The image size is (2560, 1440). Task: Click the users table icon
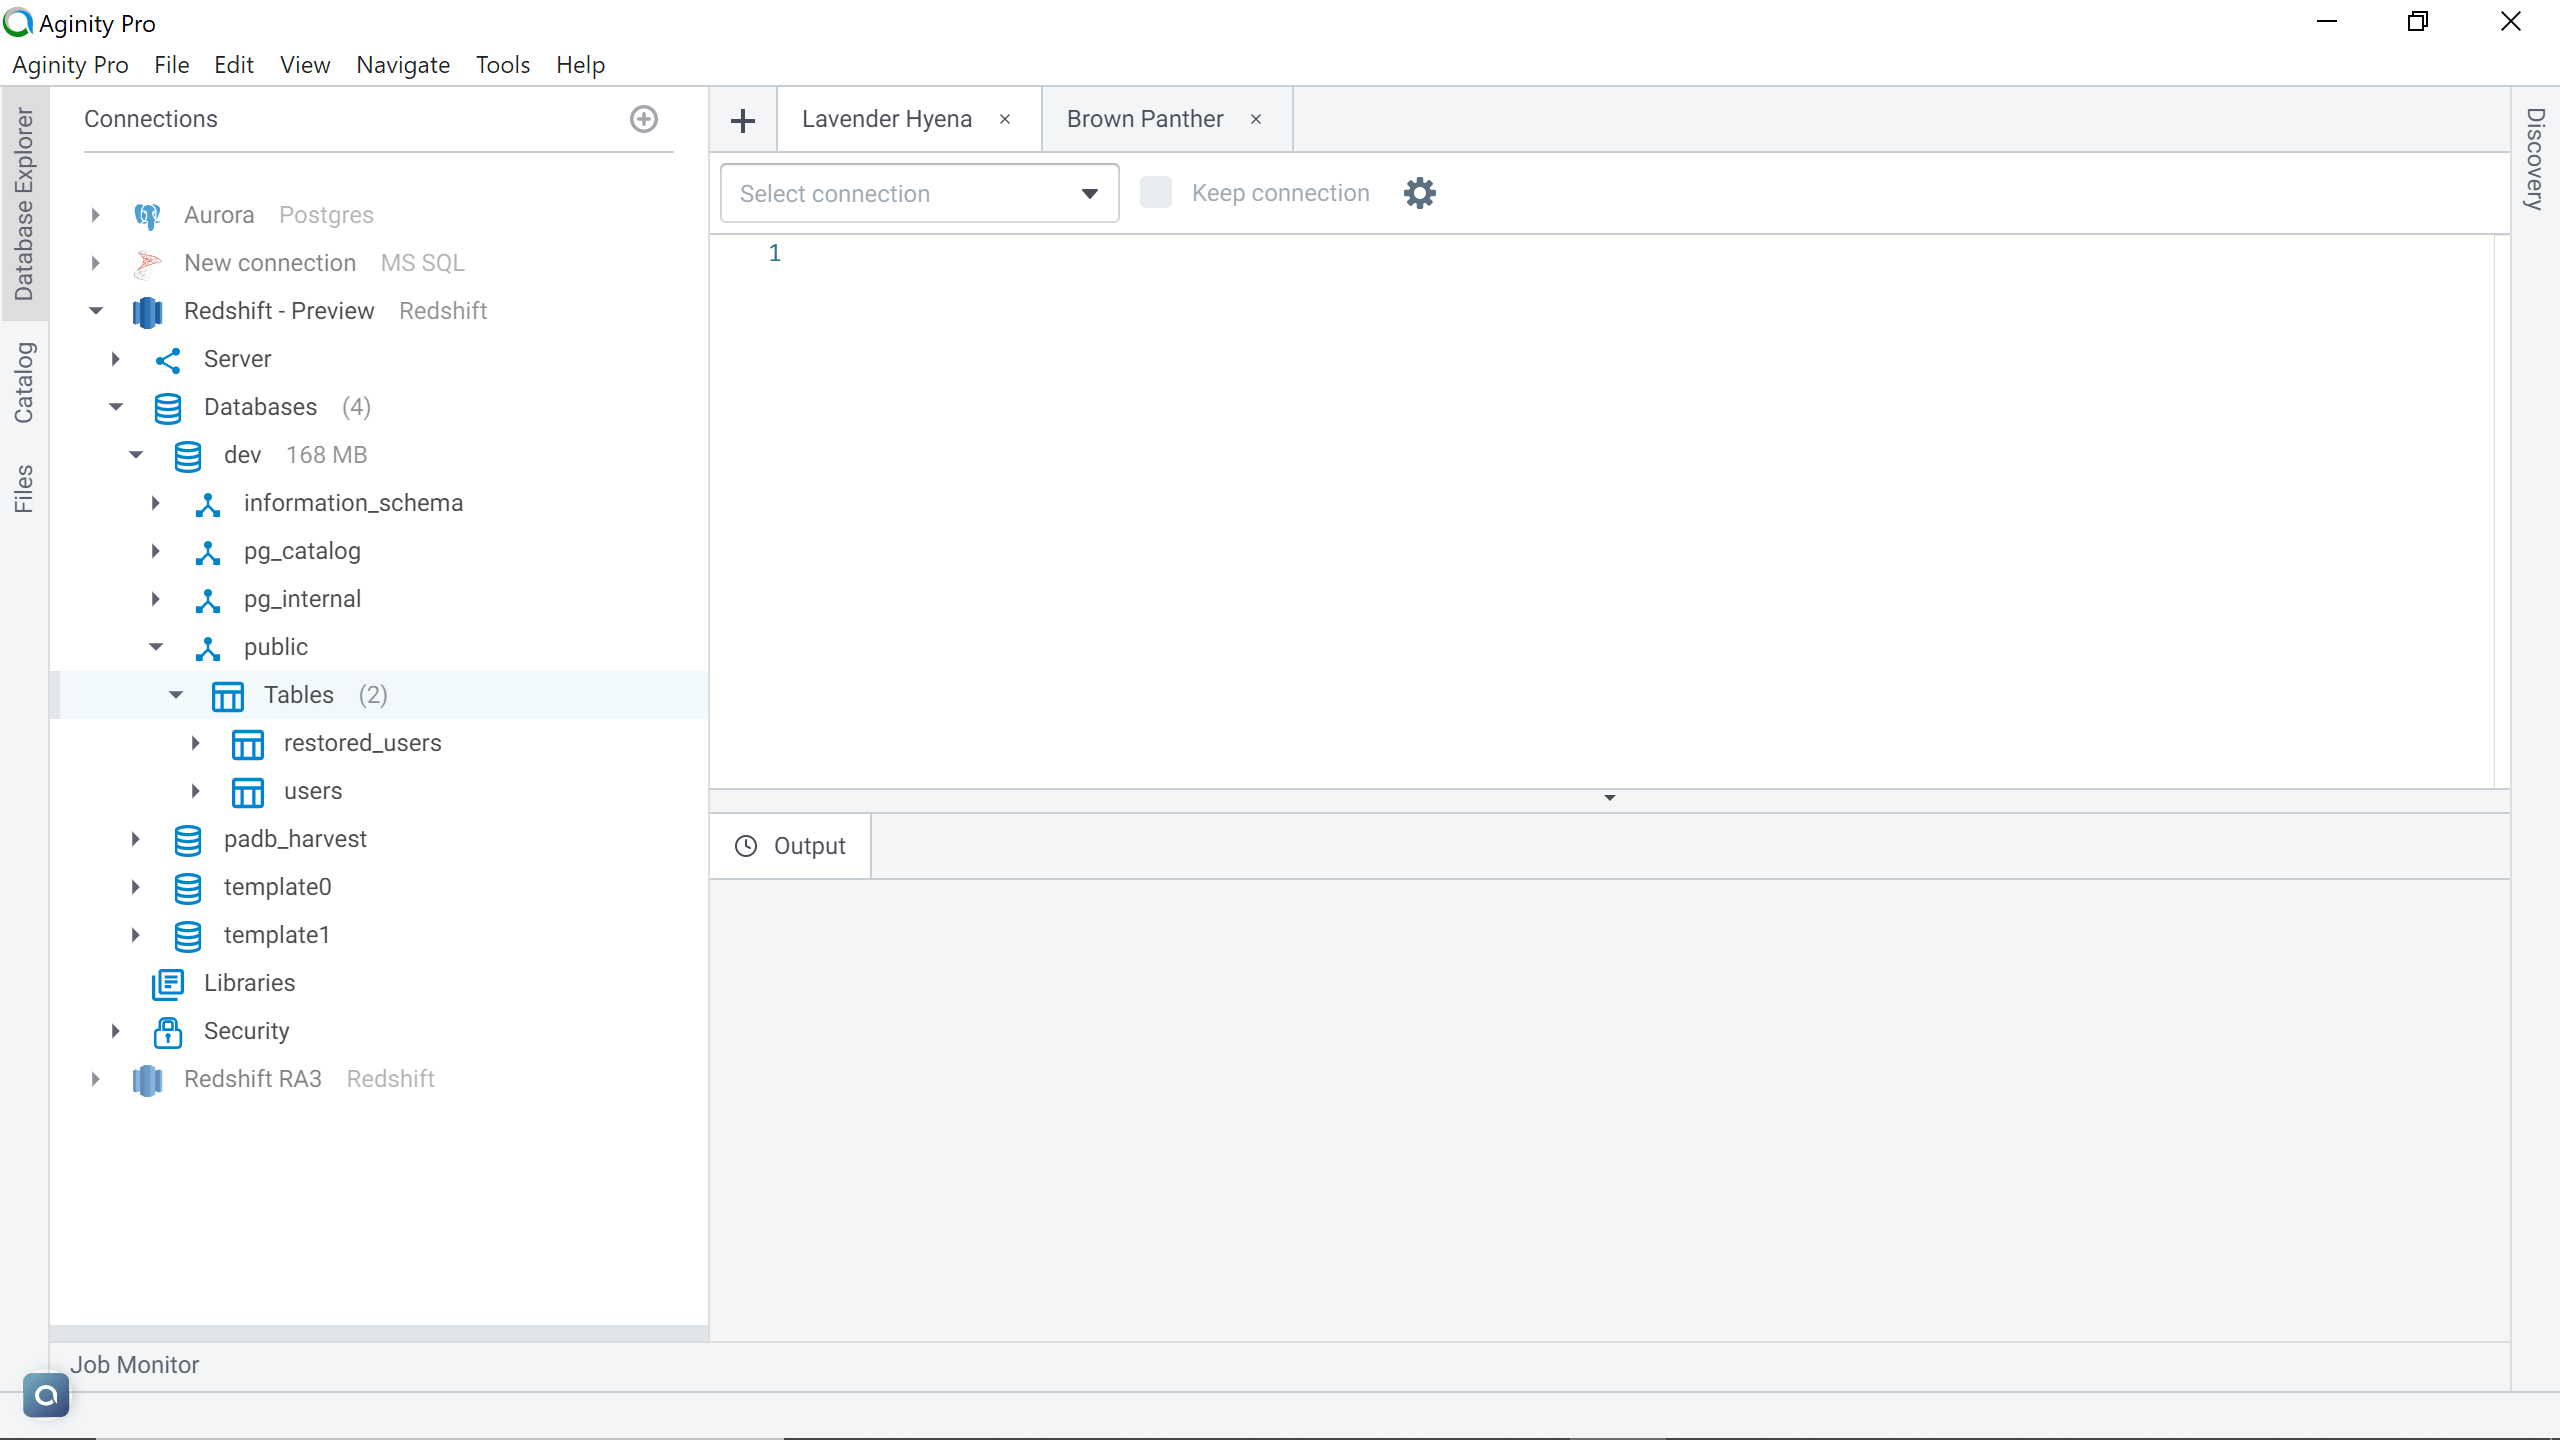point(246,791)
